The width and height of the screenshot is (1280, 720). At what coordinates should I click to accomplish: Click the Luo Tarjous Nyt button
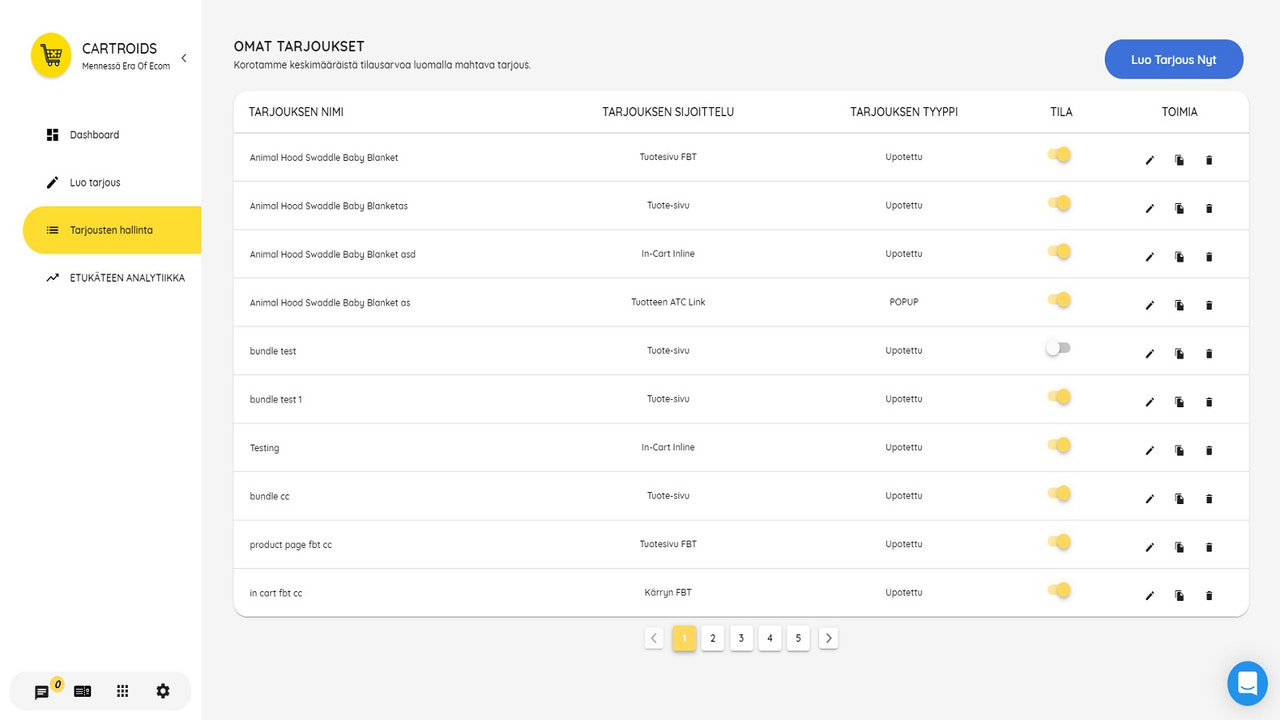(1174, 59)
